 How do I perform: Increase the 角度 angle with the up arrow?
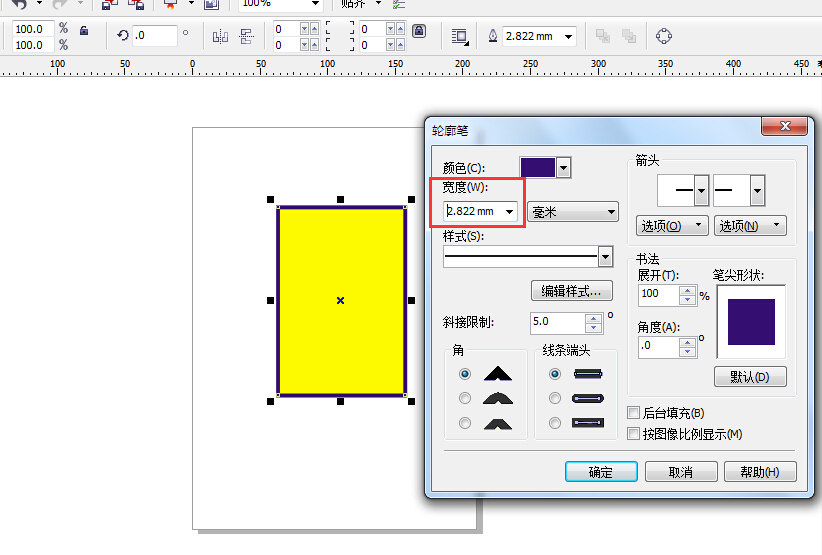point(687,343)
